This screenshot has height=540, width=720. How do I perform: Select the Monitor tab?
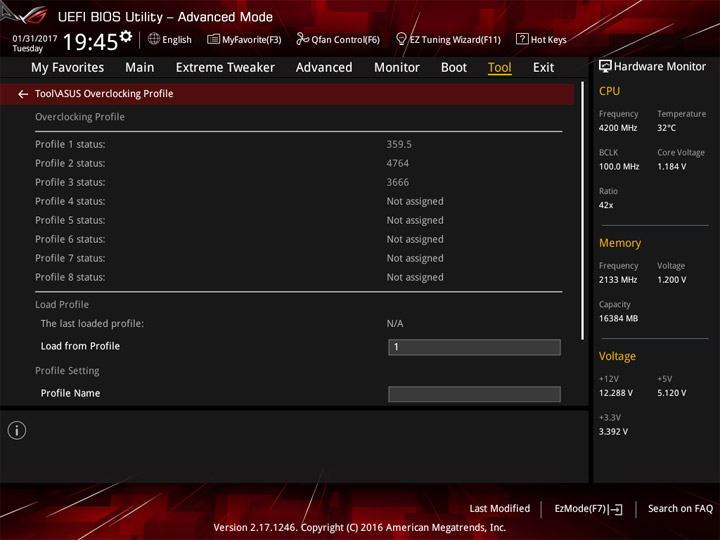click(x=397, y=68)
